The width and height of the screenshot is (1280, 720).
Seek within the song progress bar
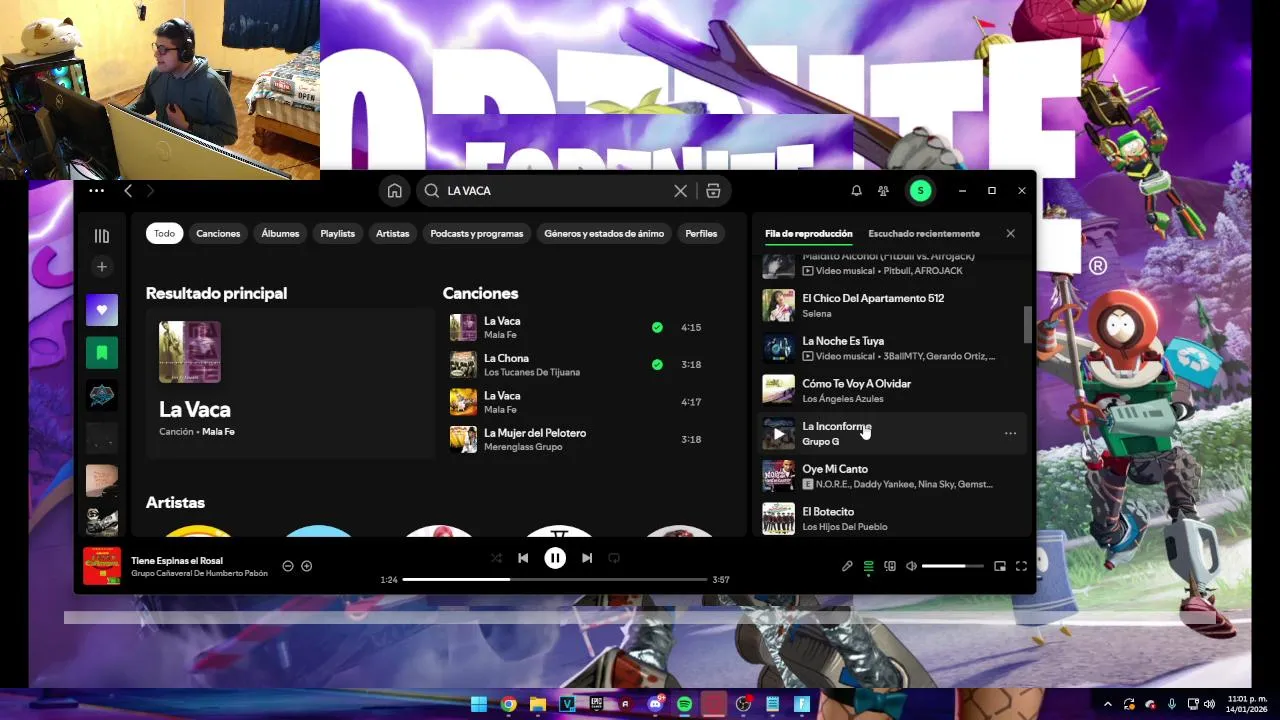point(555,579)
